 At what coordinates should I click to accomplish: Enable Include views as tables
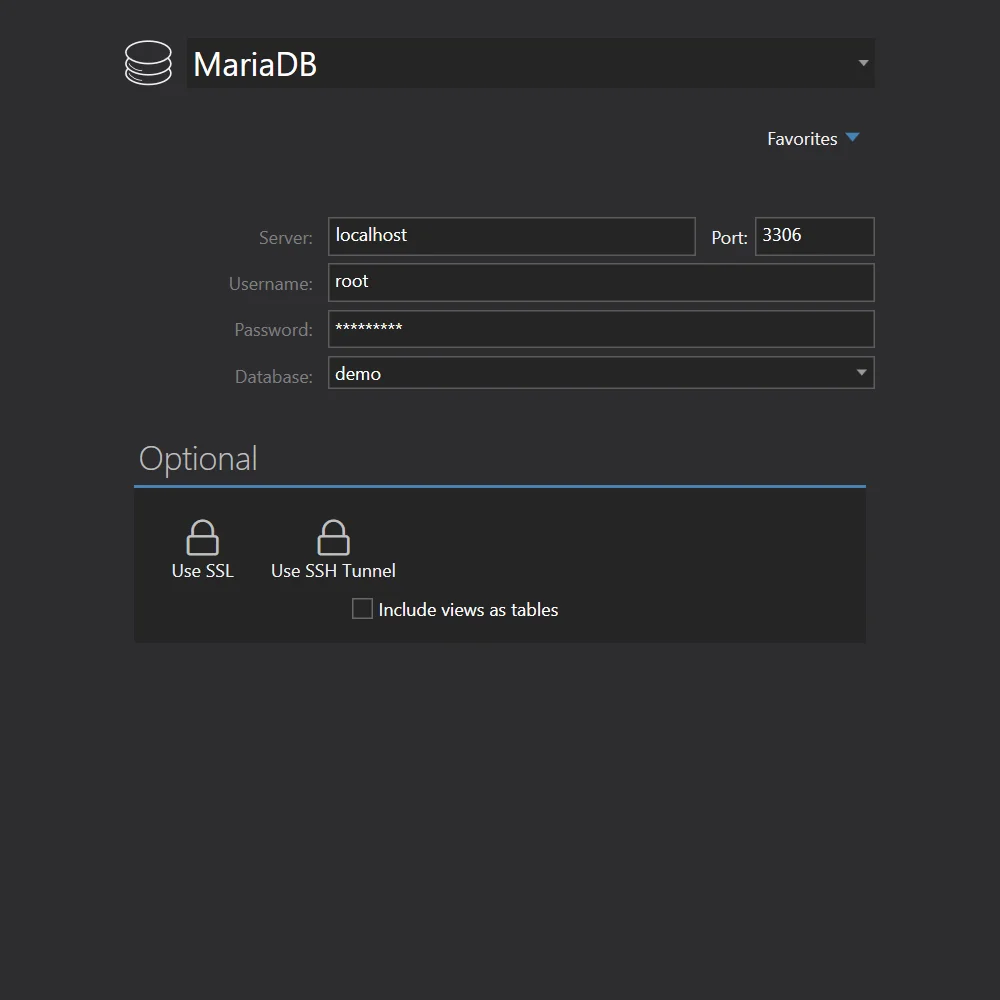362,608
